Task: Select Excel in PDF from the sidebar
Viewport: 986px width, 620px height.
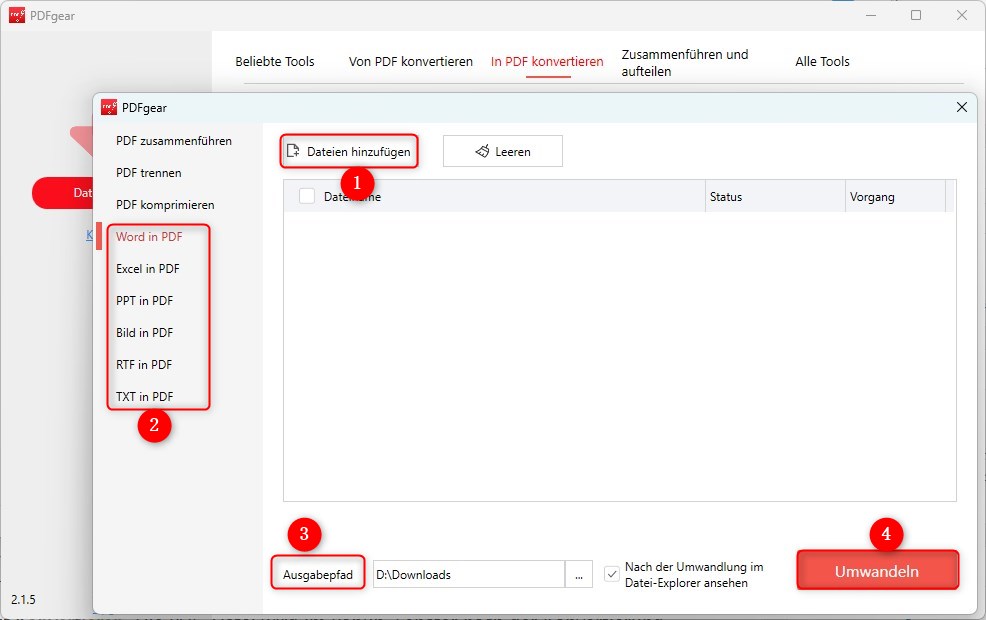Action: [148, 269]
